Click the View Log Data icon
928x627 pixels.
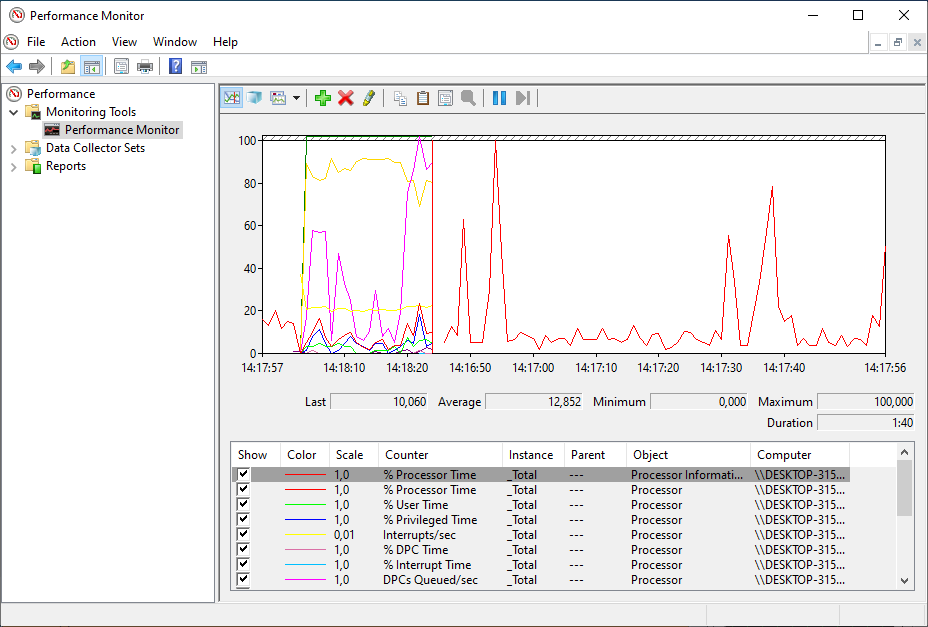256,97
